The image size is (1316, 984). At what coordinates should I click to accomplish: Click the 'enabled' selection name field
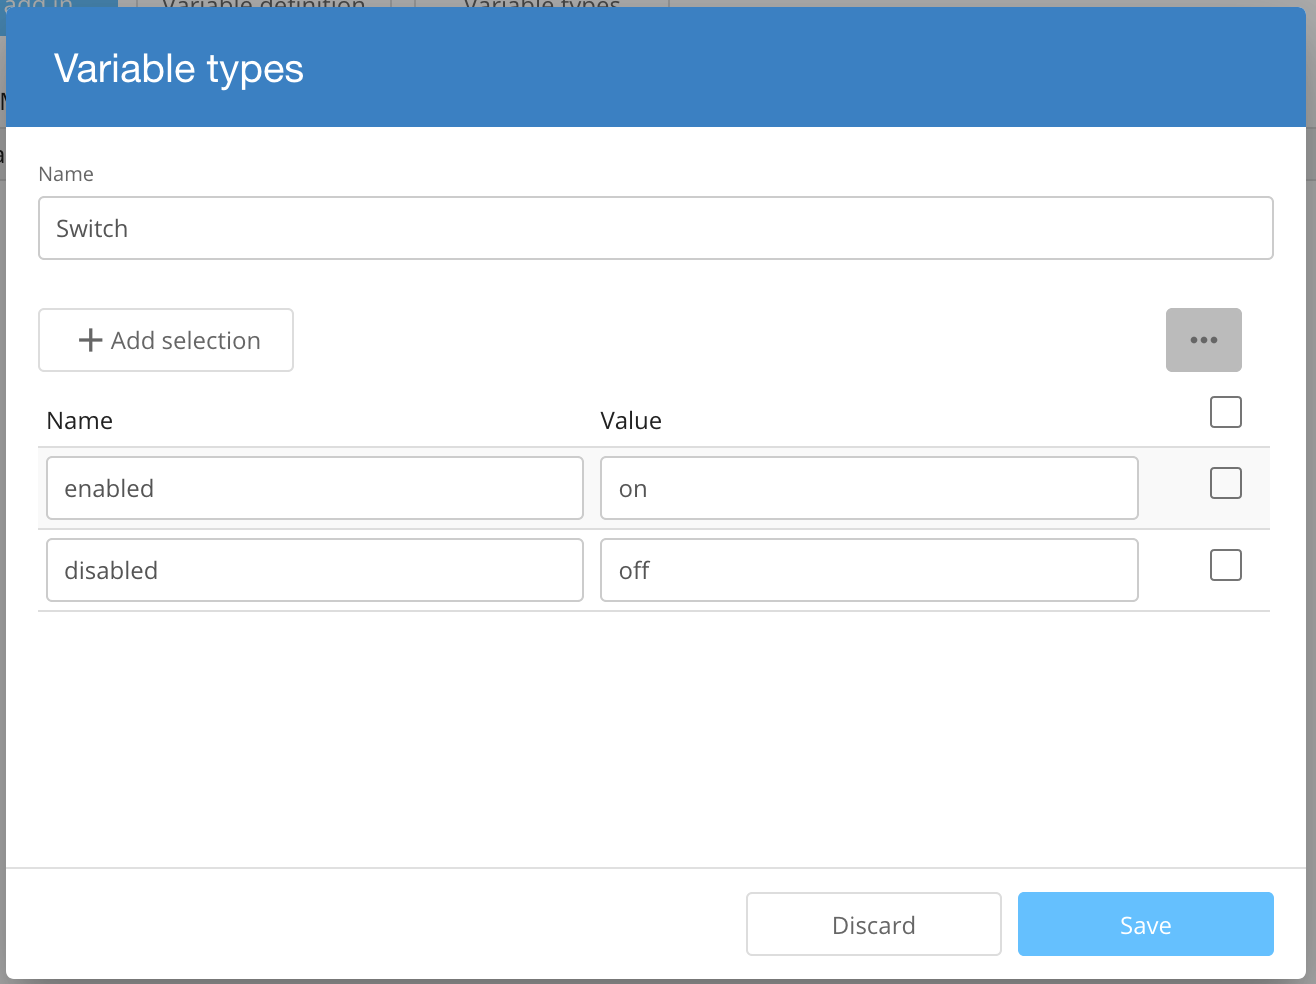coord(314,488)
